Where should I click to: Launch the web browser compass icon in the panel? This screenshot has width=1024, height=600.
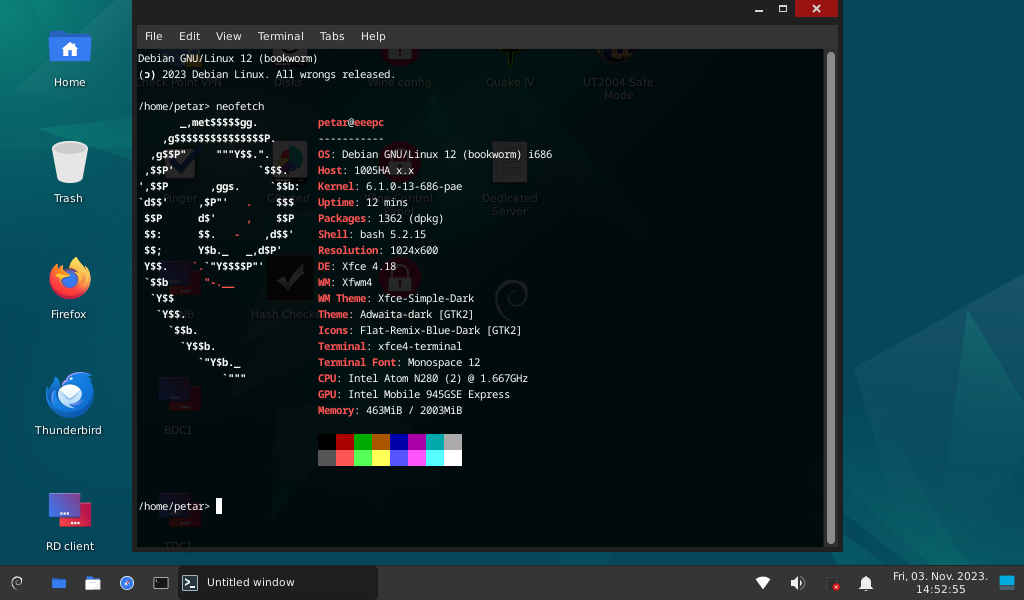(x=127, y=583)
